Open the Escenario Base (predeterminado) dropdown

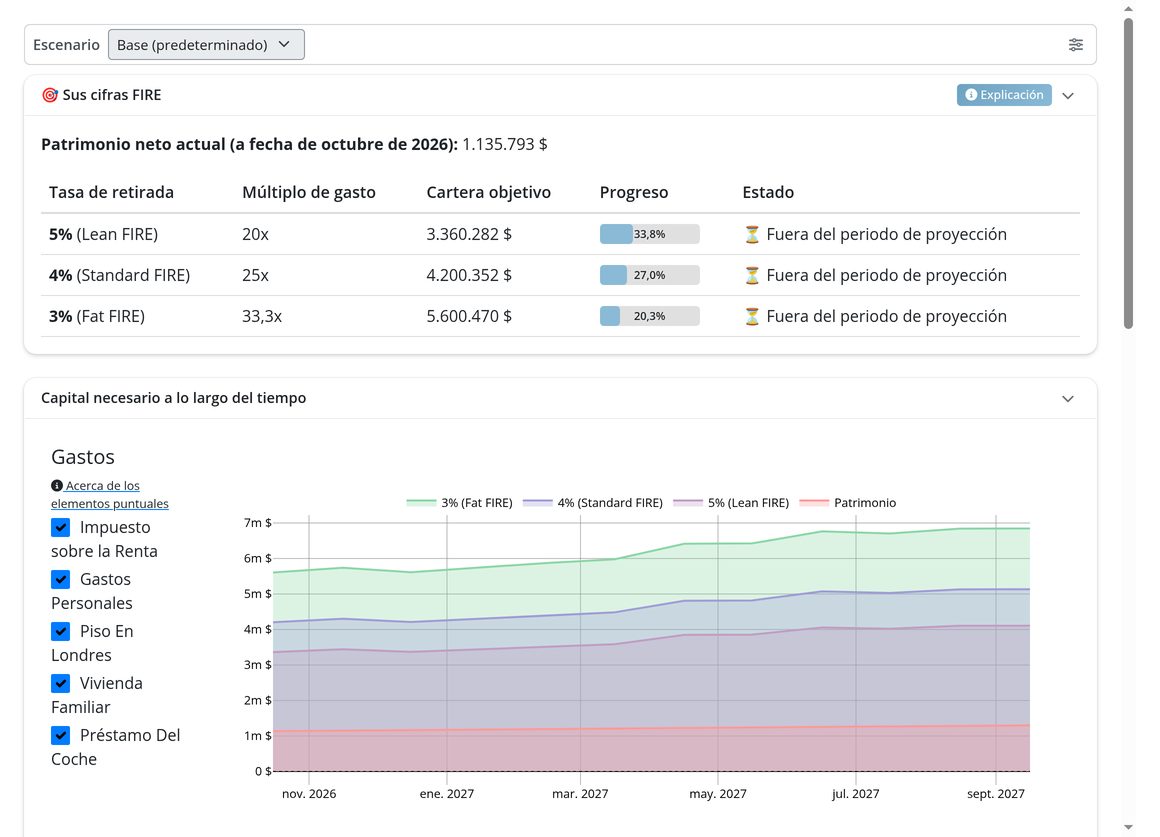pyautogui.click(x=206, y=44)
